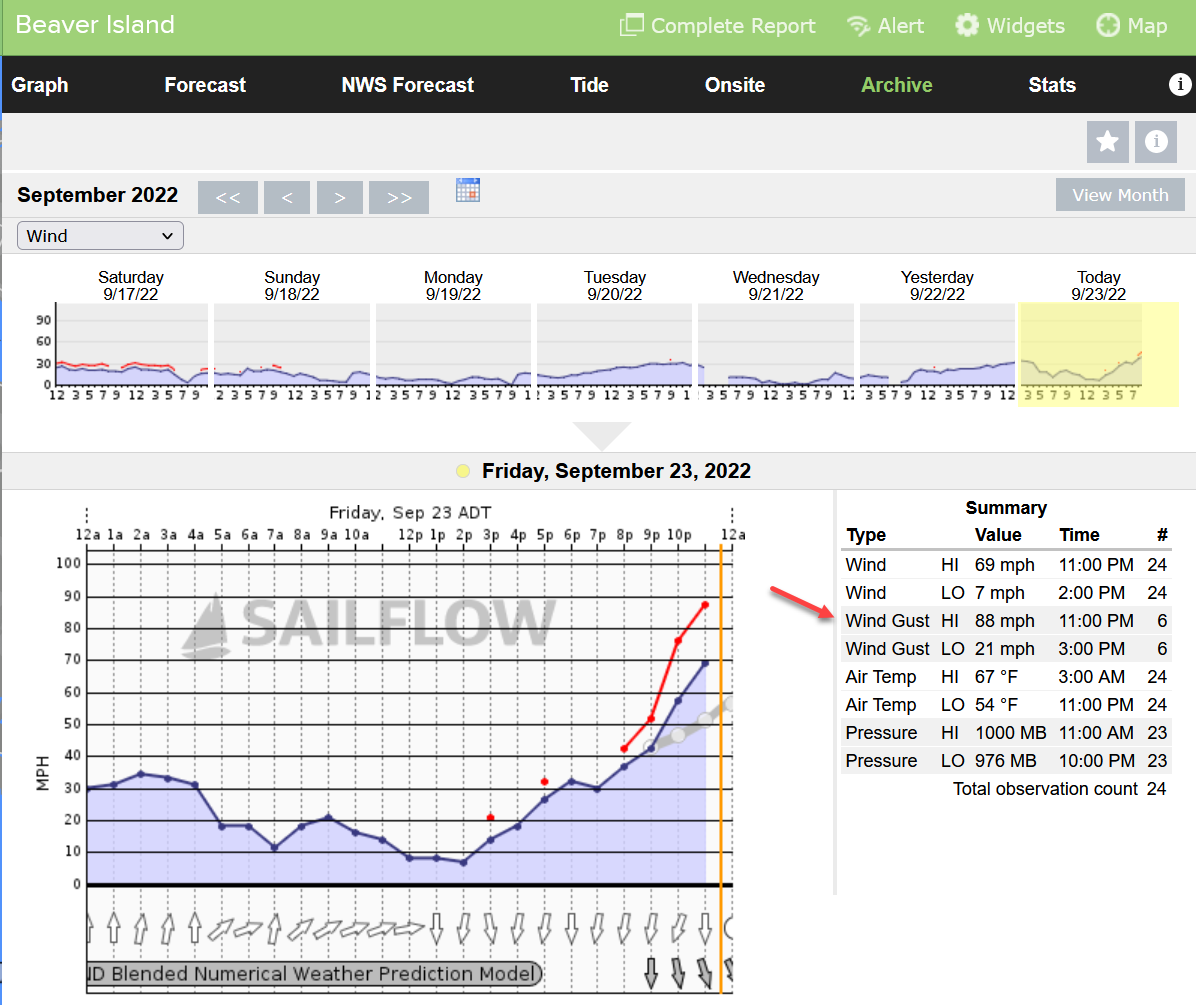The width and height of the screenshot is (1196, 1005).
Task: Click the 69 mph Wind HI value
Action: click(1005, 565)
